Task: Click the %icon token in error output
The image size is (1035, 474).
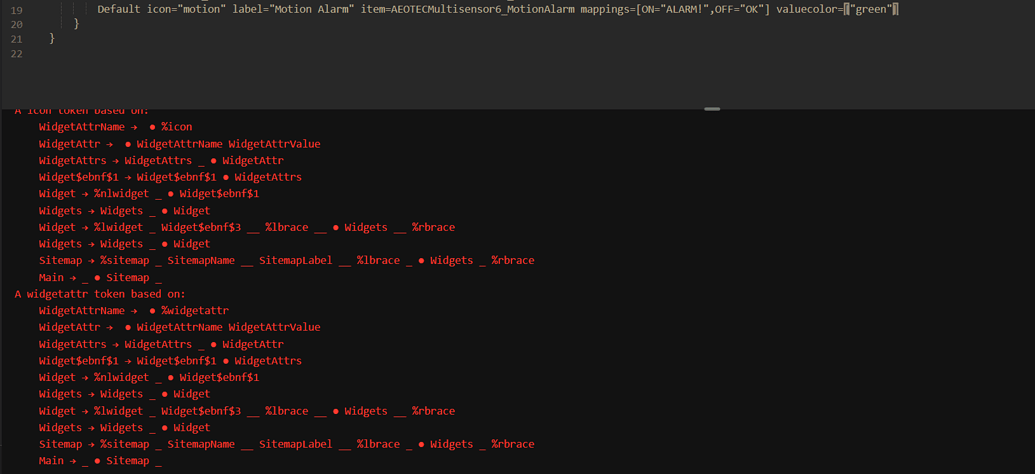Action: pyautogui.click(x=177, y=127)
